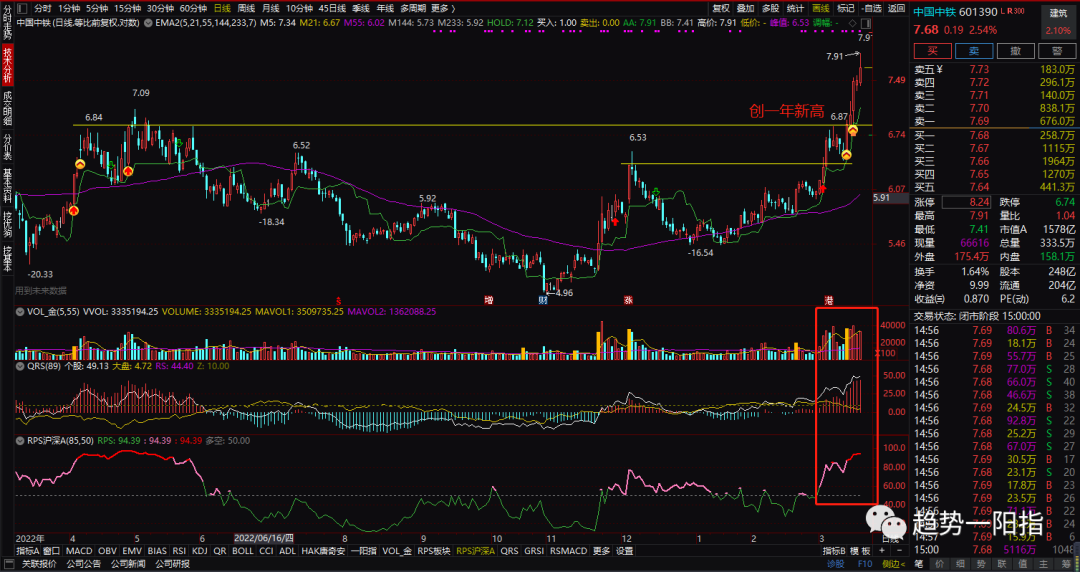The height and width of the screenshot is (572, 1080).
Task: Click the 指标B indicator group button
Action: click(834, 551)
